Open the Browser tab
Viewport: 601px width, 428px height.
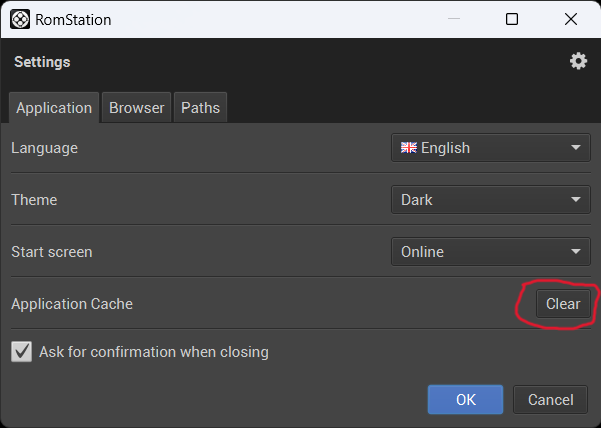point(136,108)
